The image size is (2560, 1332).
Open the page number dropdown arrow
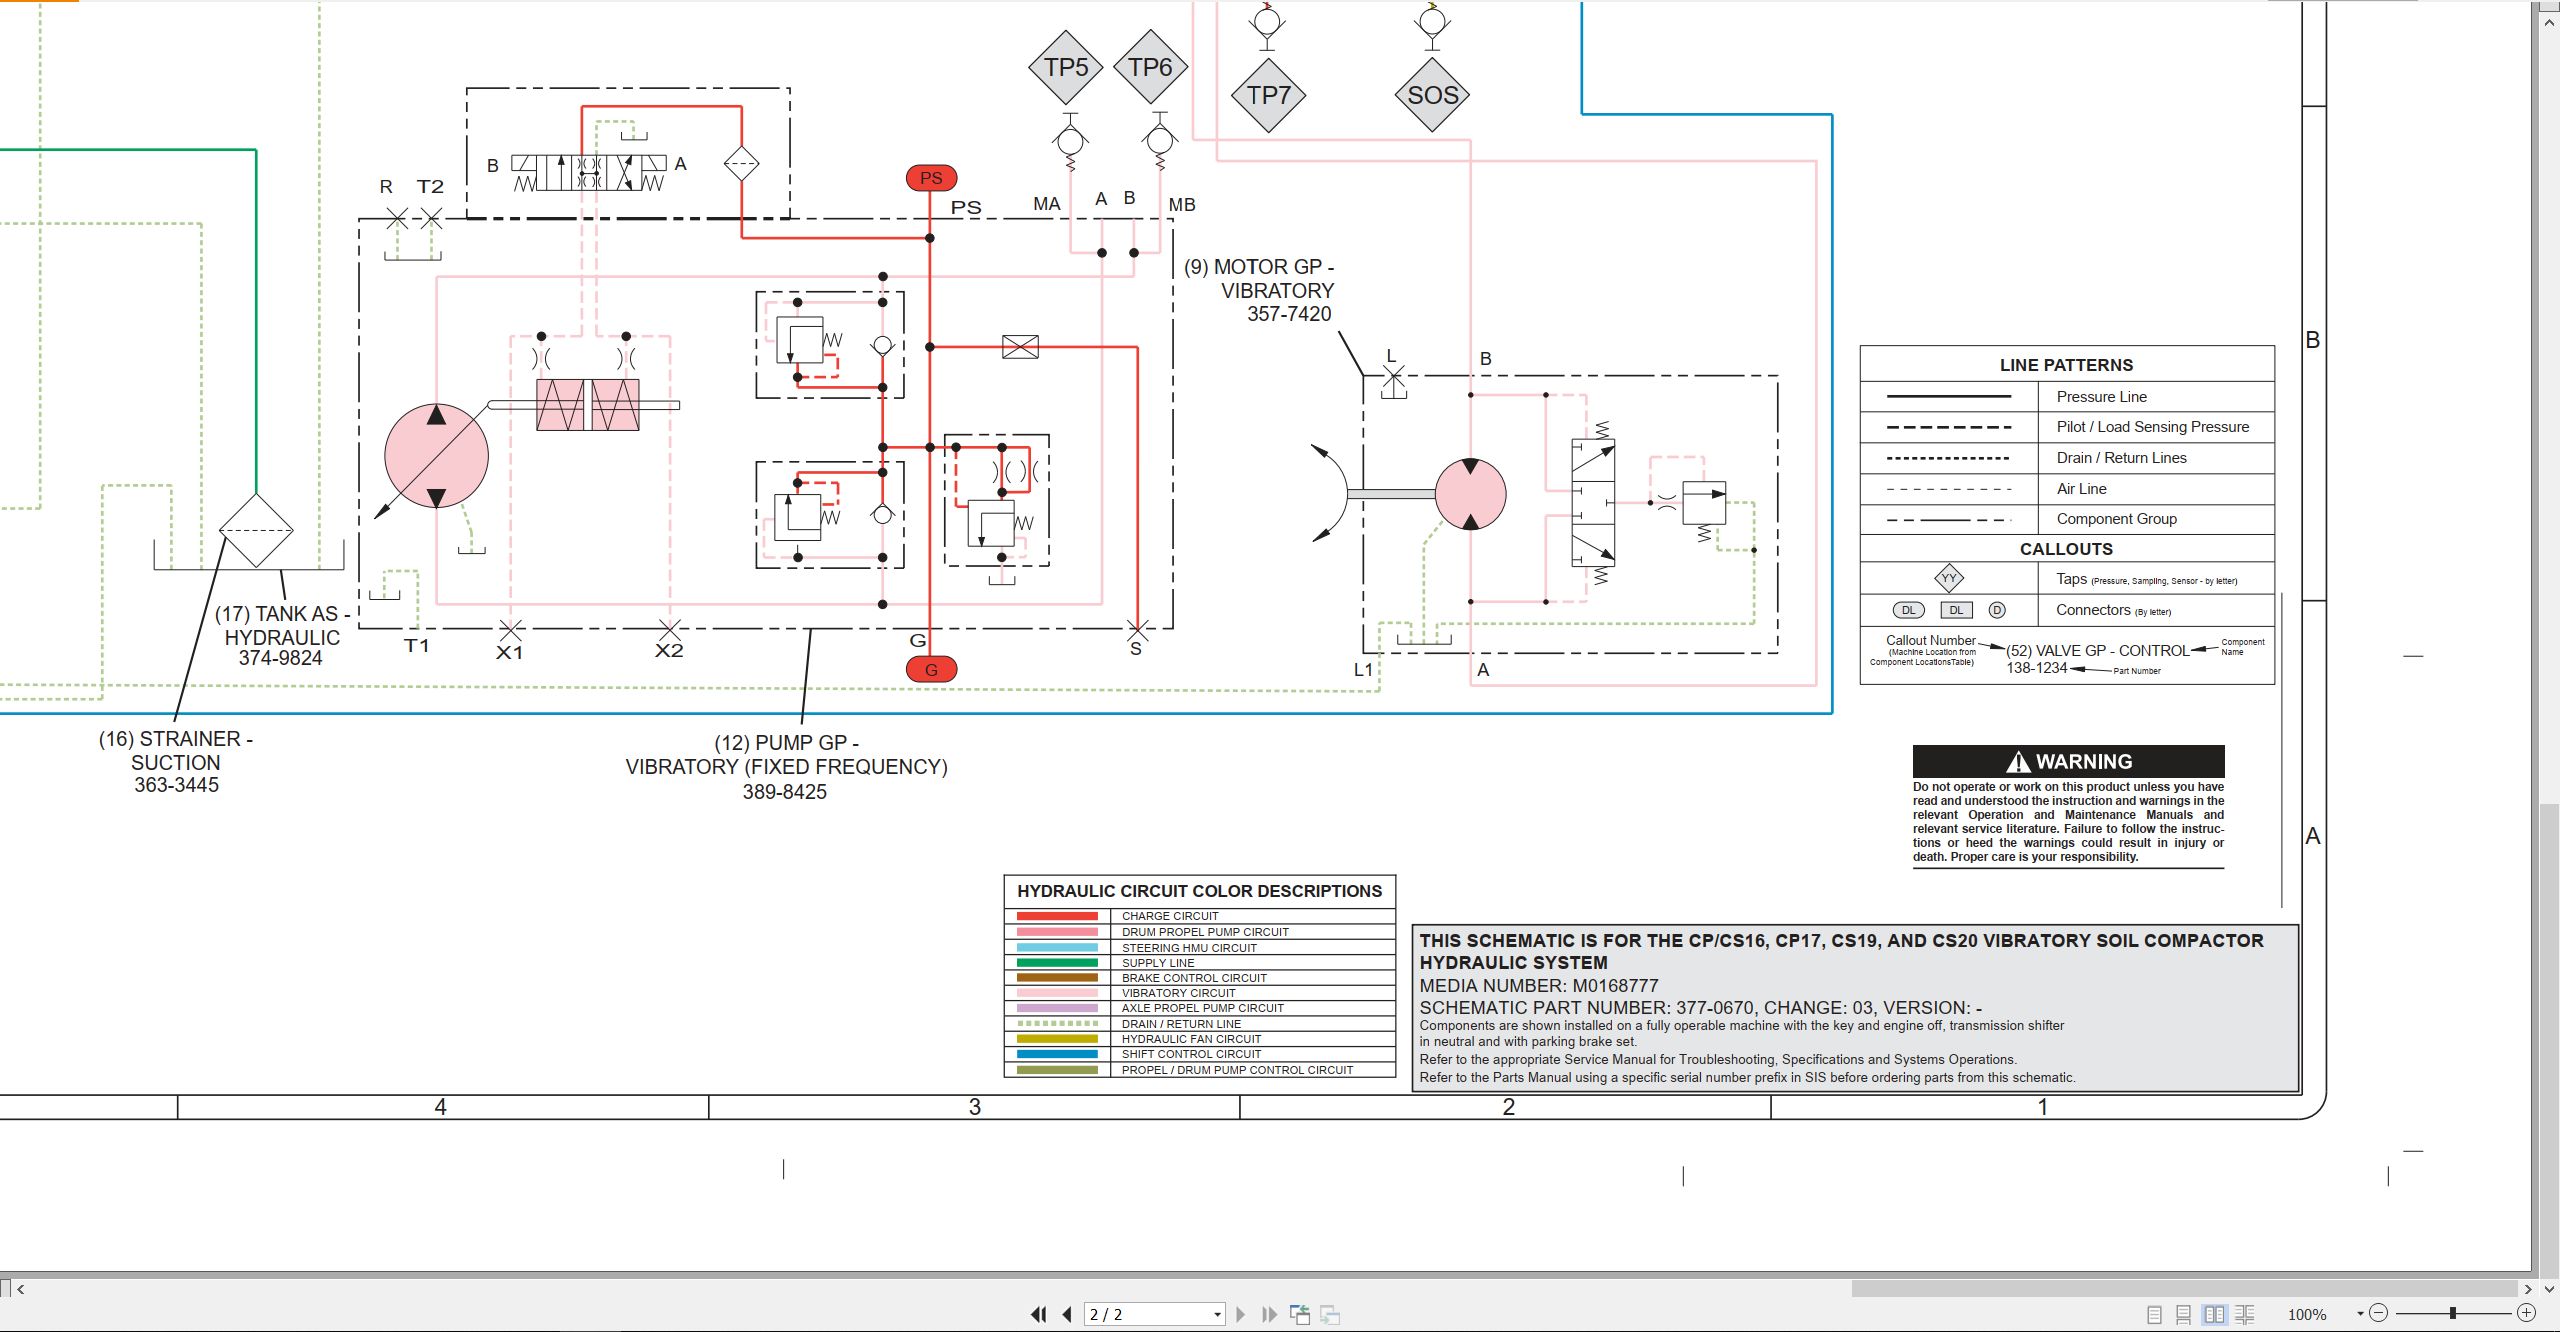pos(1217,1315)
